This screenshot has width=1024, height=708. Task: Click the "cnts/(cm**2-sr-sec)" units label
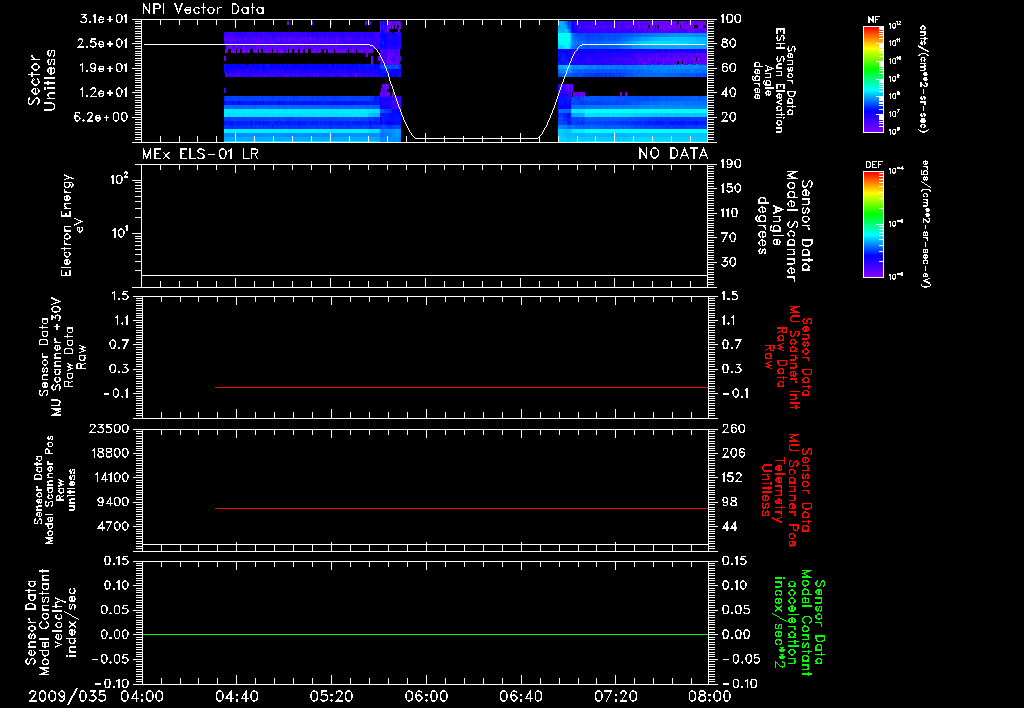(923, 78)
